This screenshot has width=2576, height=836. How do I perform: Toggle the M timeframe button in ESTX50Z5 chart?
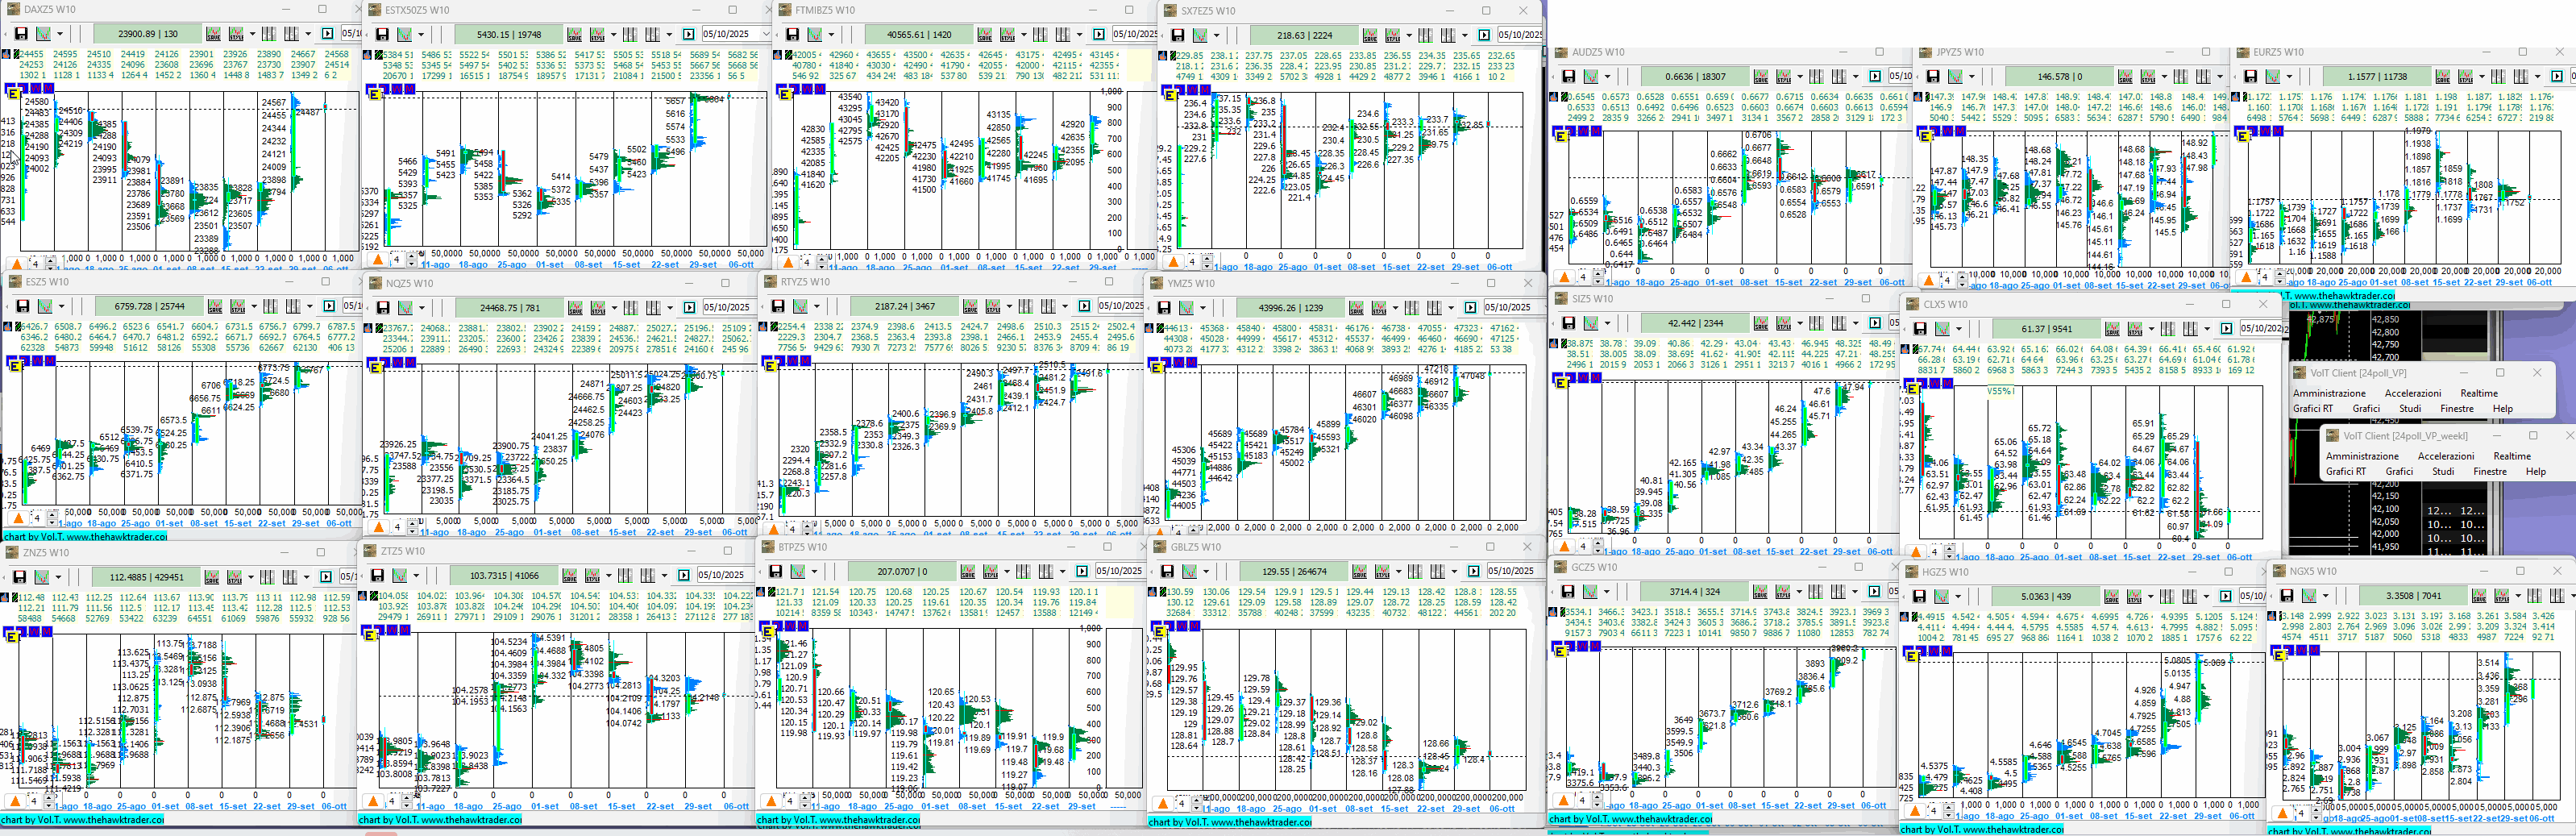pos(409,90)
